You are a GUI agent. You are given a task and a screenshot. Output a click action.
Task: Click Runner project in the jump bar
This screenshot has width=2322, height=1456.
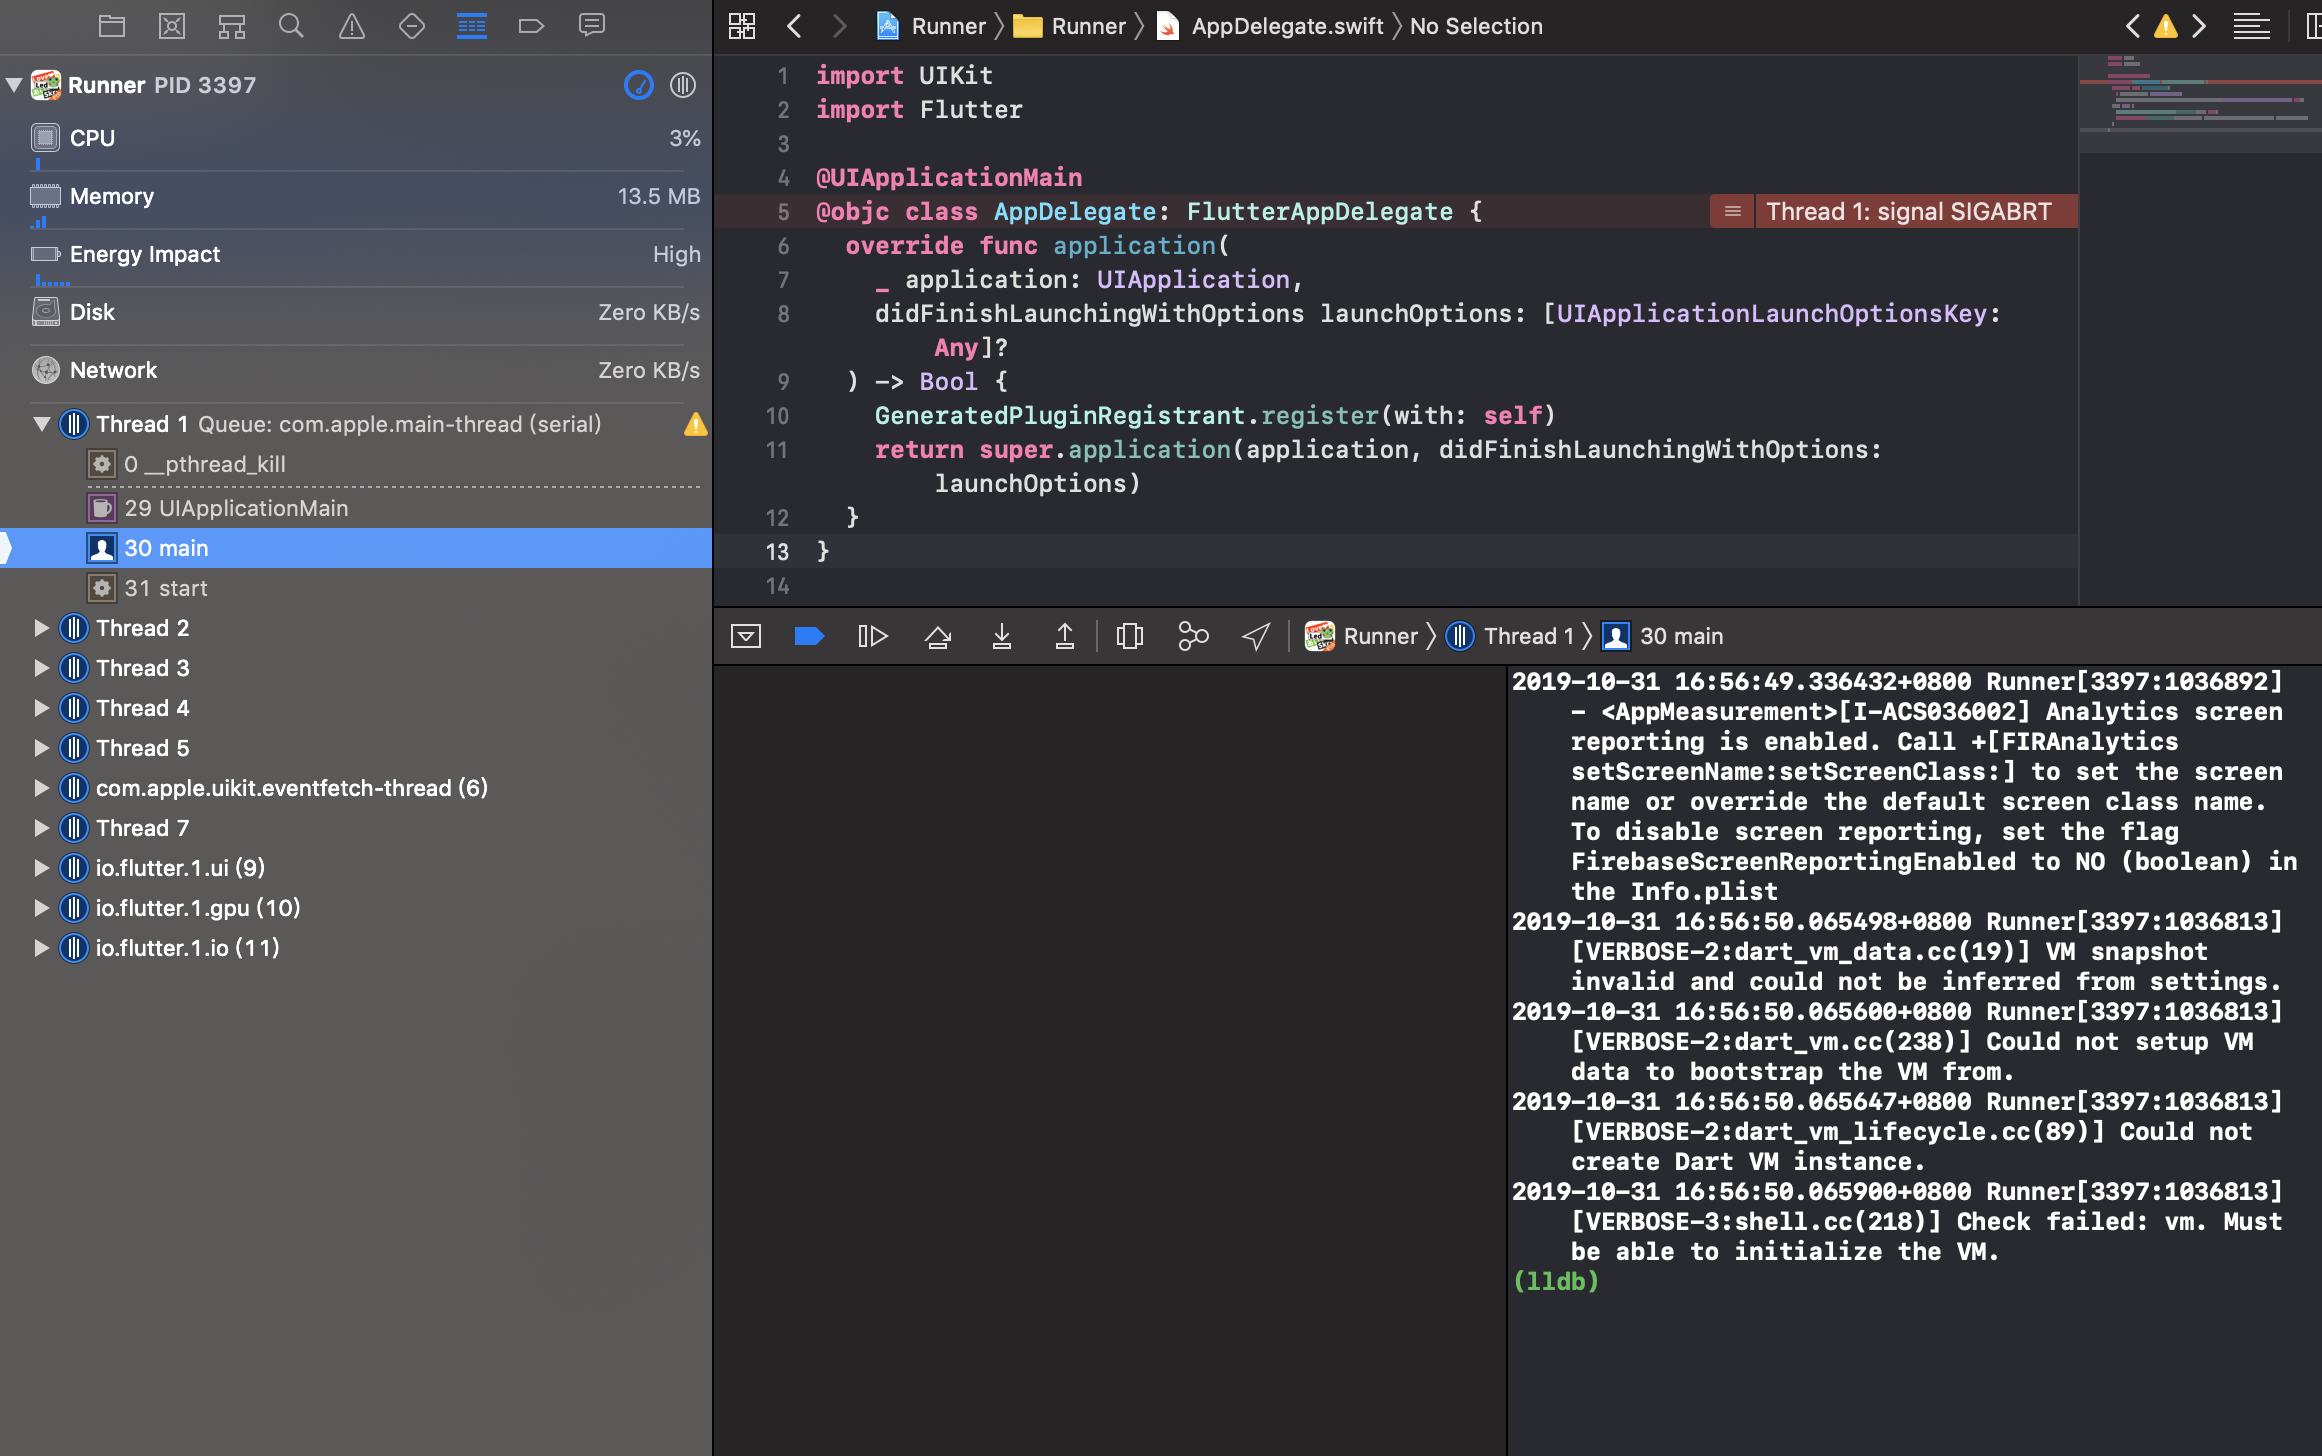[931, 26]
